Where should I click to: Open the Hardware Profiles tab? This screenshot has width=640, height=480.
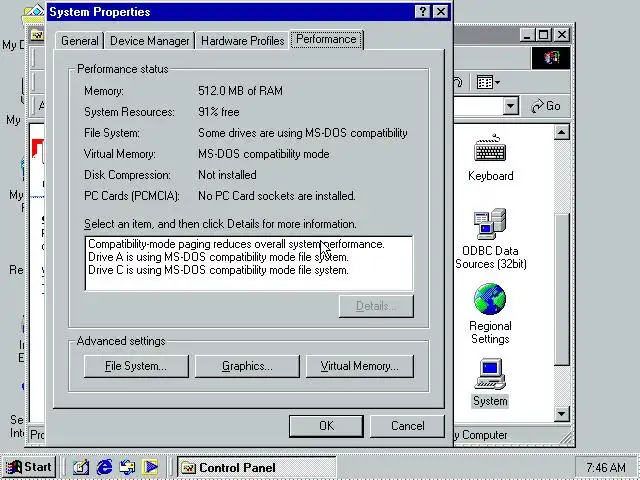click(242, 41)
